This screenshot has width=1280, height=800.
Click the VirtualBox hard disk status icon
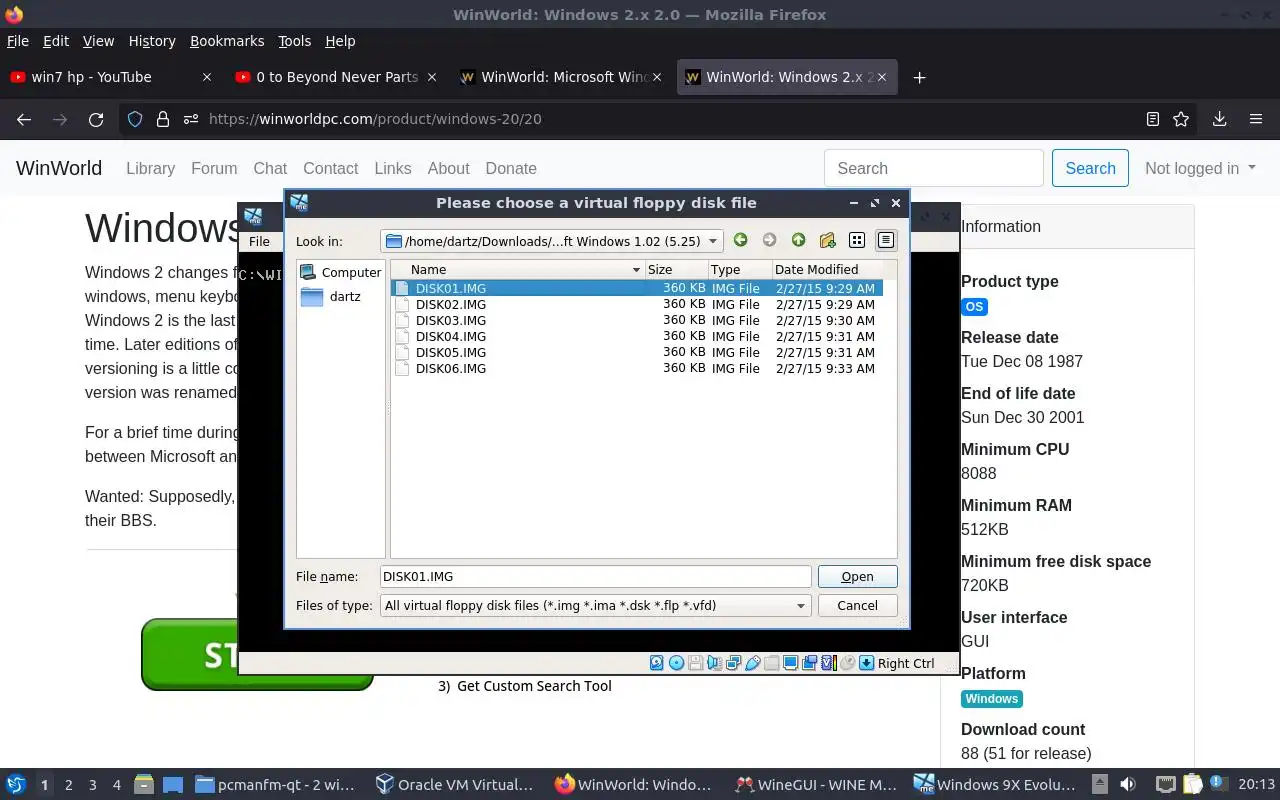657,663
